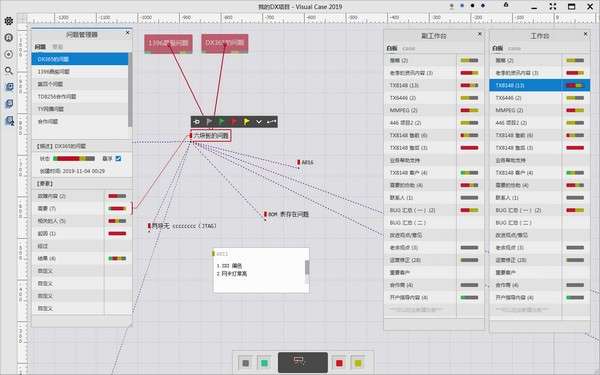Click the checkmark icon in node toolbar
The width and height of the screenshot is (600, 375).
[259, 122]
